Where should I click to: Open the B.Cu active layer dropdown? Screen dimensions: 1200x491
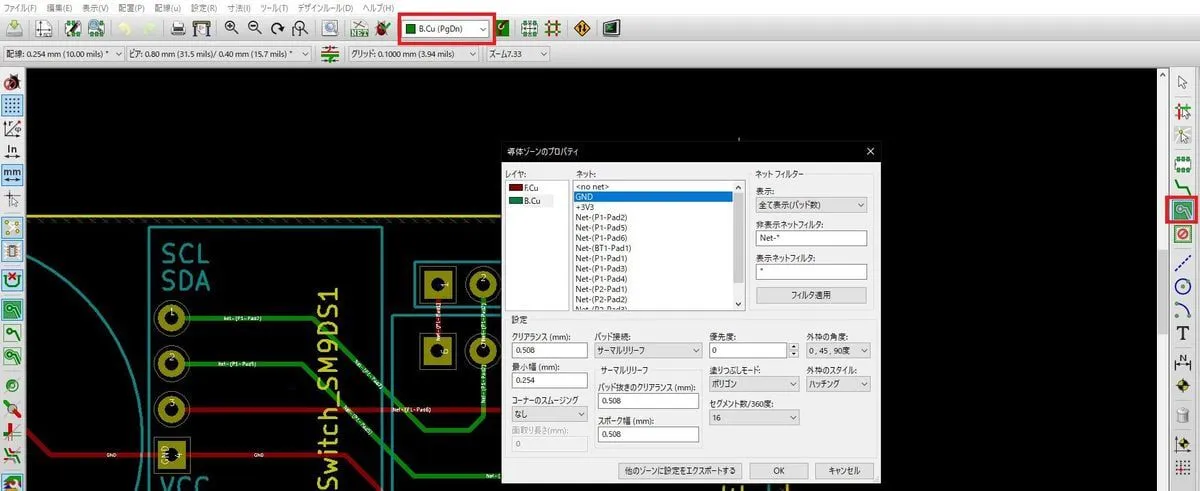click(447, 30)
